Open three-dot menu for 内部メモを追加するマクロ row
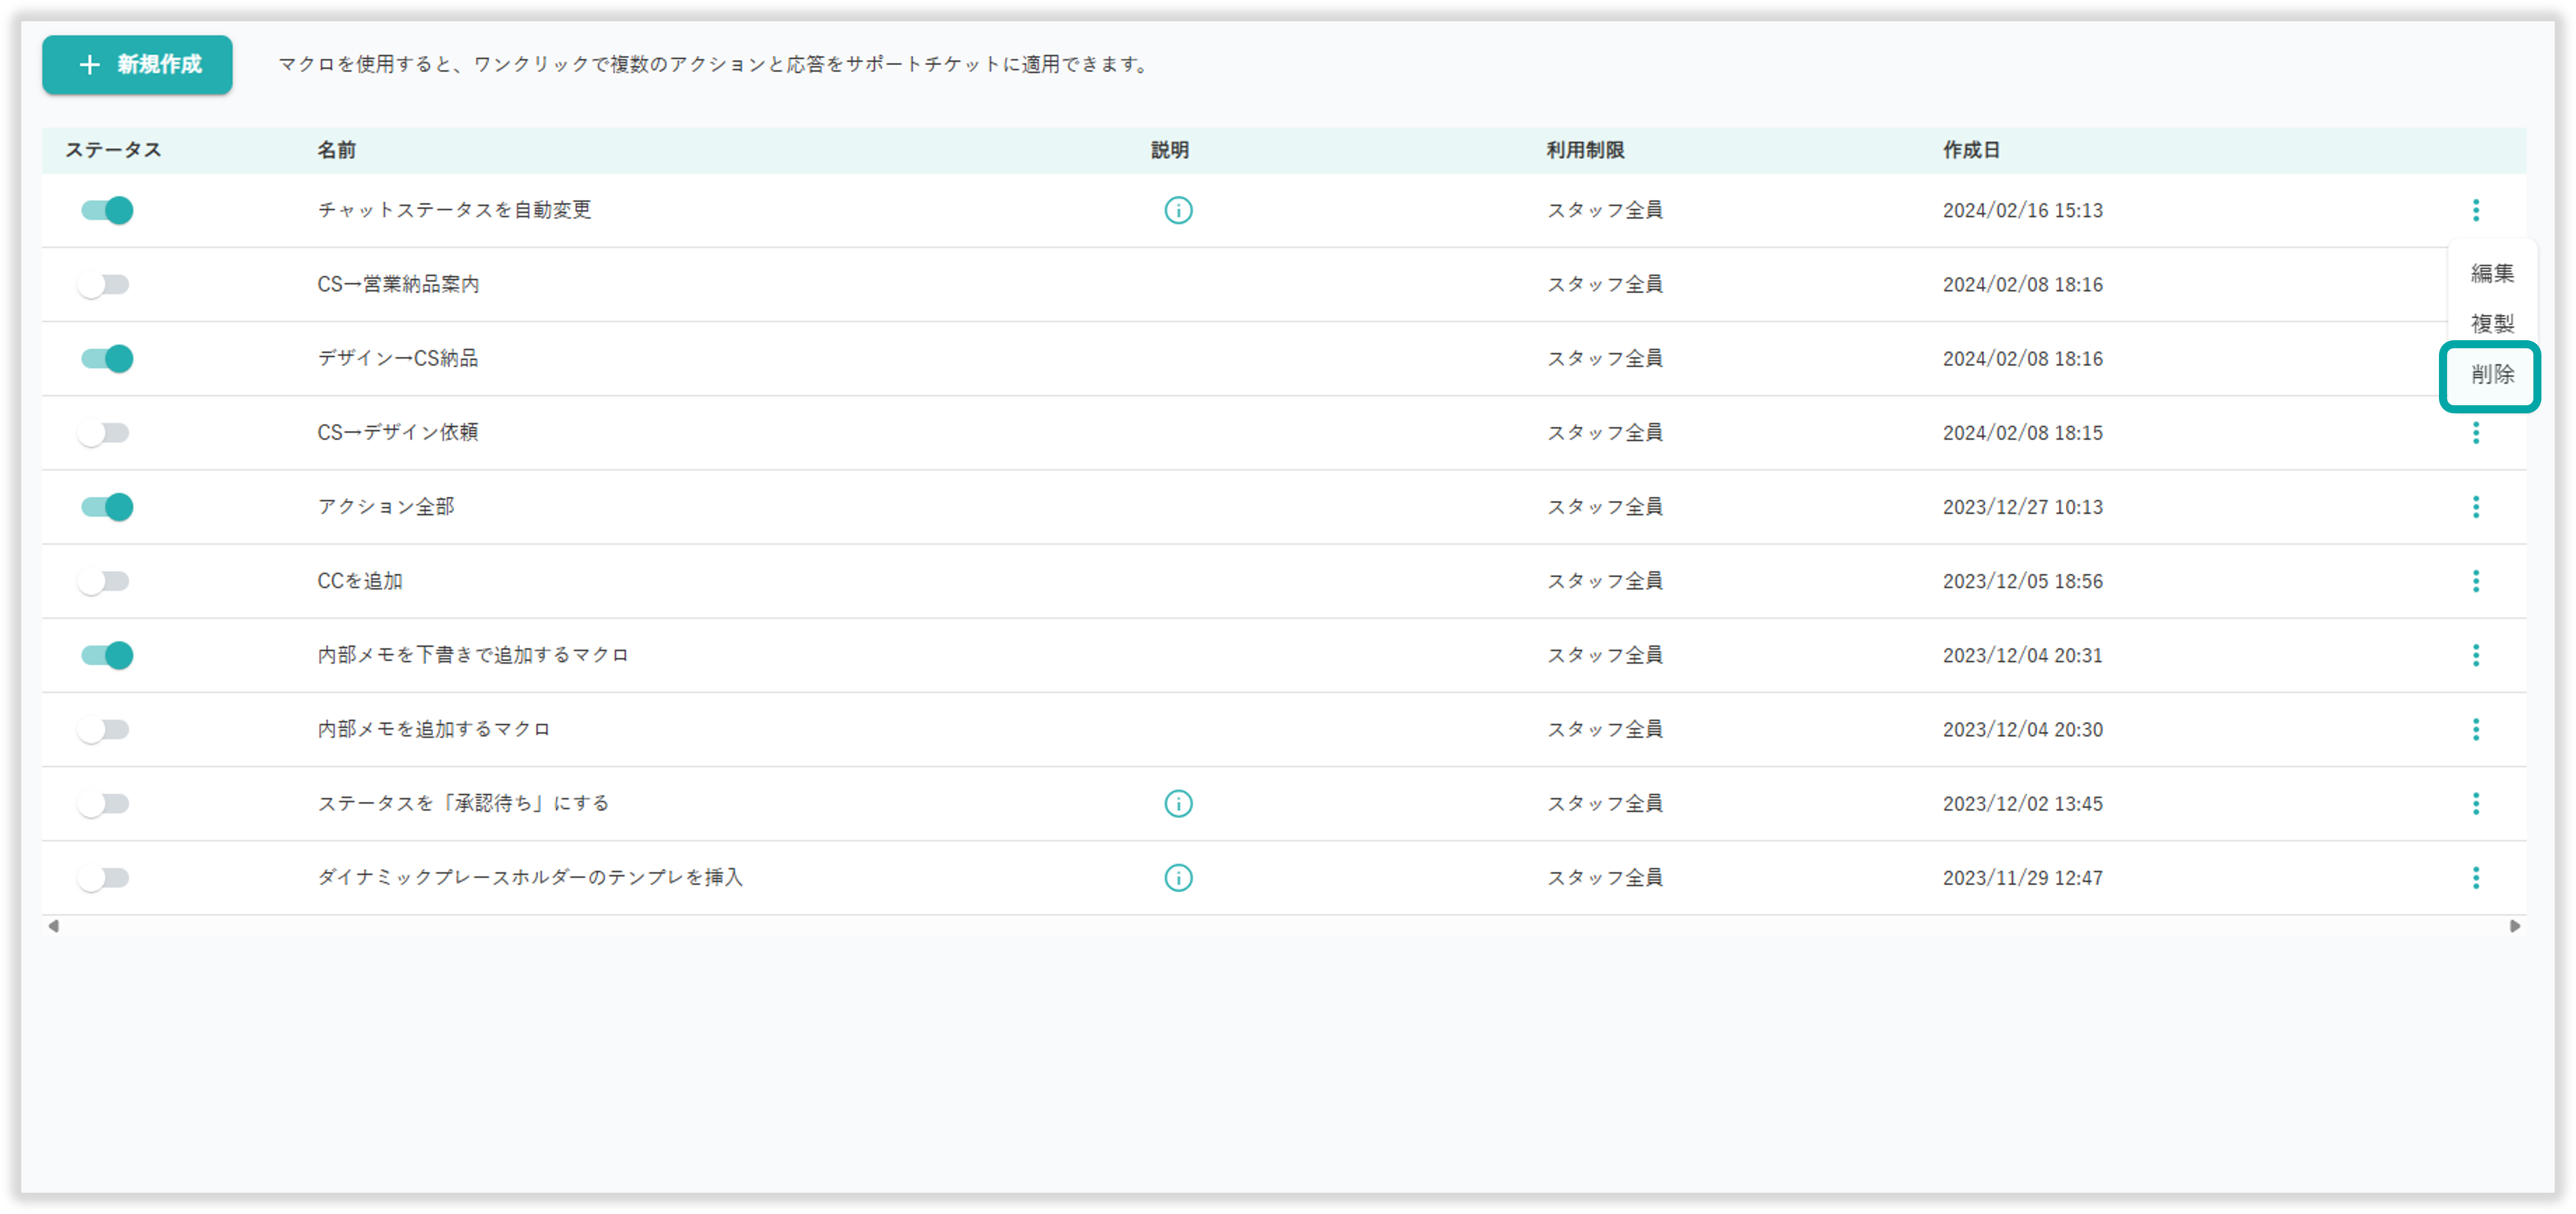This screenshot has height=1214, width=2576. tap(2475, 729)
